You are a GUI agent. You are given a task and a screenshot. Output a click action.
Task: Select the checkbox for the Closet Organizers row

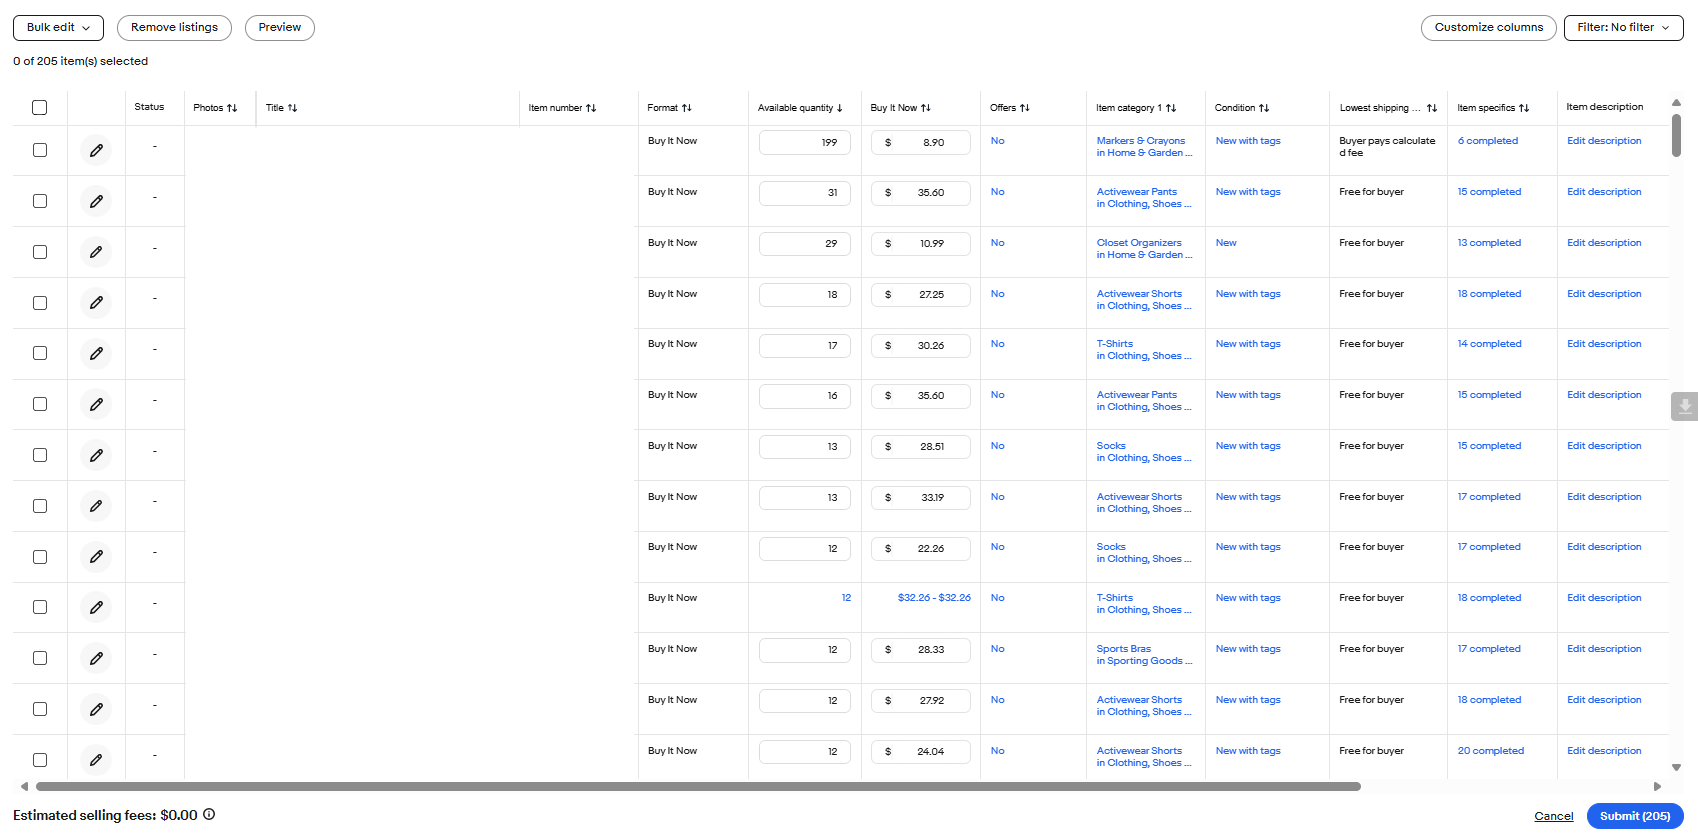(x=40, y=252)
